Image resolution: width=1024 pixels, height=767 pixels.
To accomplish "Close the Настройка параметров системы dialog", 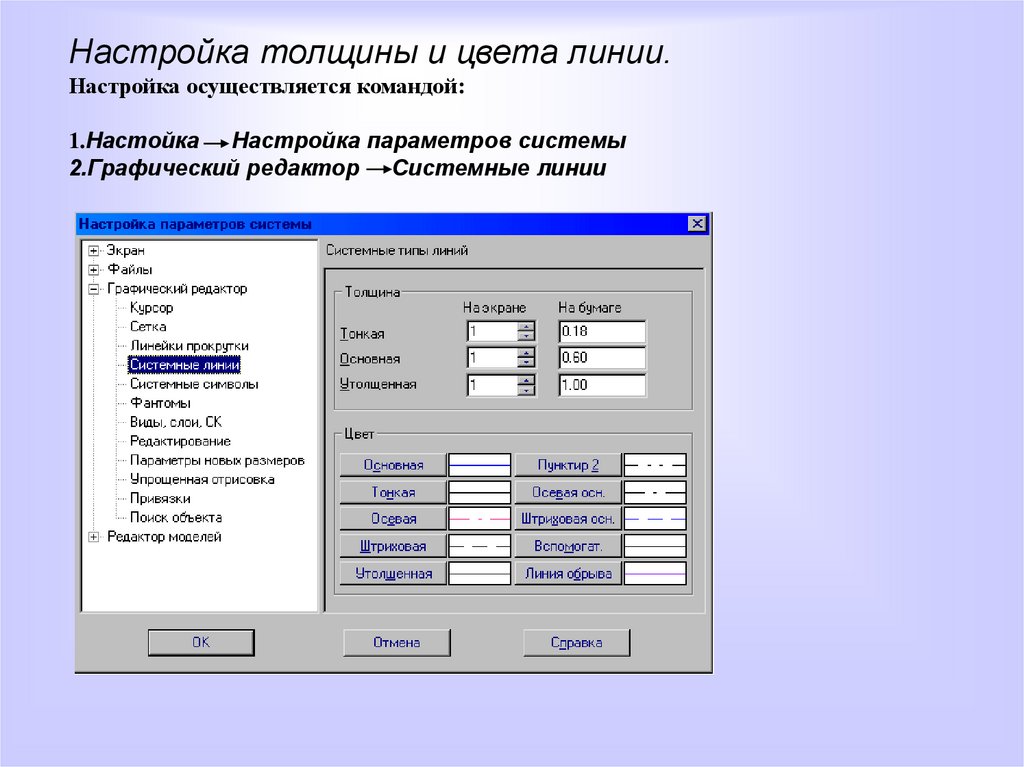I will click(697, 223).
